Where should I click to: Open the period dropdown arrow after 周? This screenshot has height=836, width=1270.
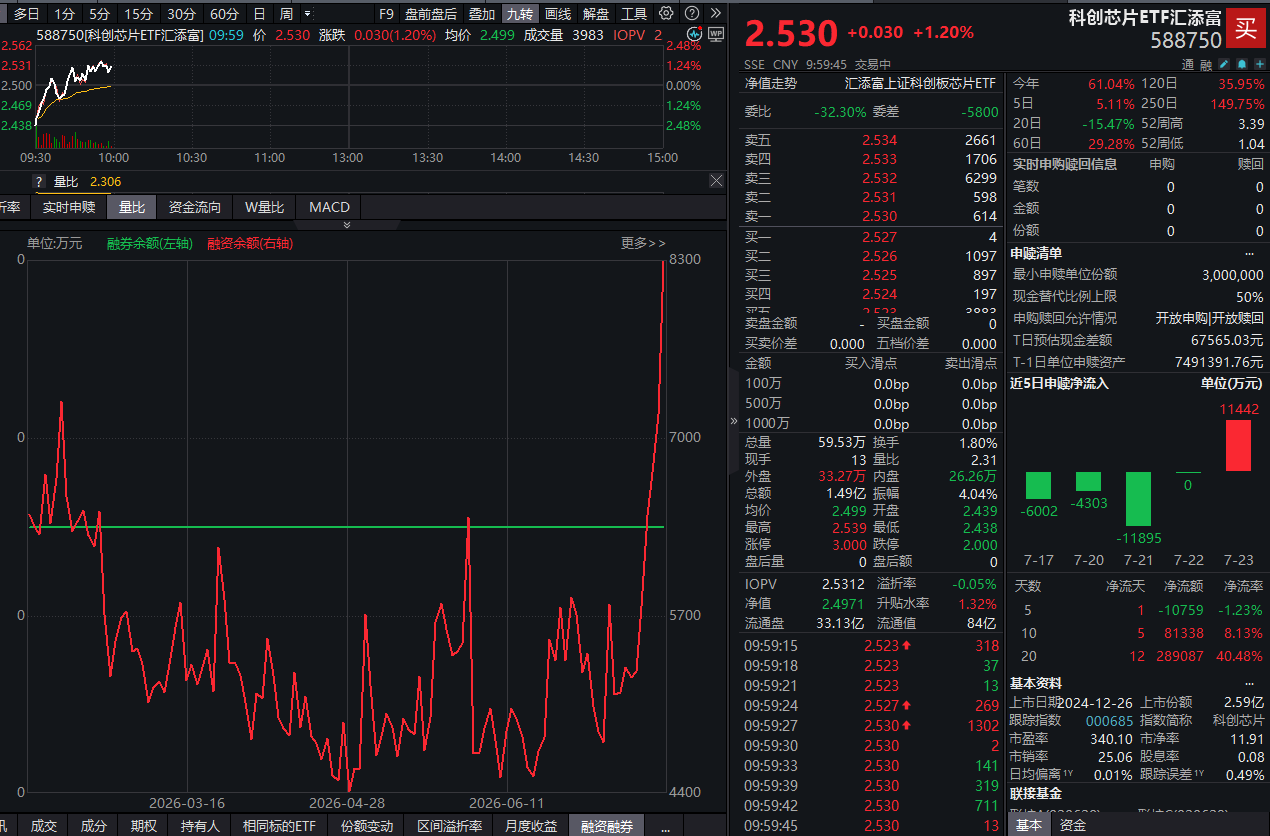click(x=306, y=14)
